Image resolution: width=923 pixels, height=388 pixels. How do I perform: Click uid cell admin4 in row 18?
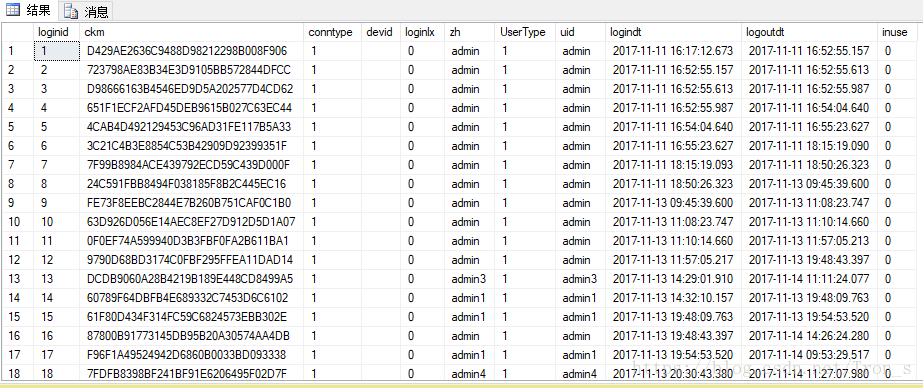pos(579,373)
